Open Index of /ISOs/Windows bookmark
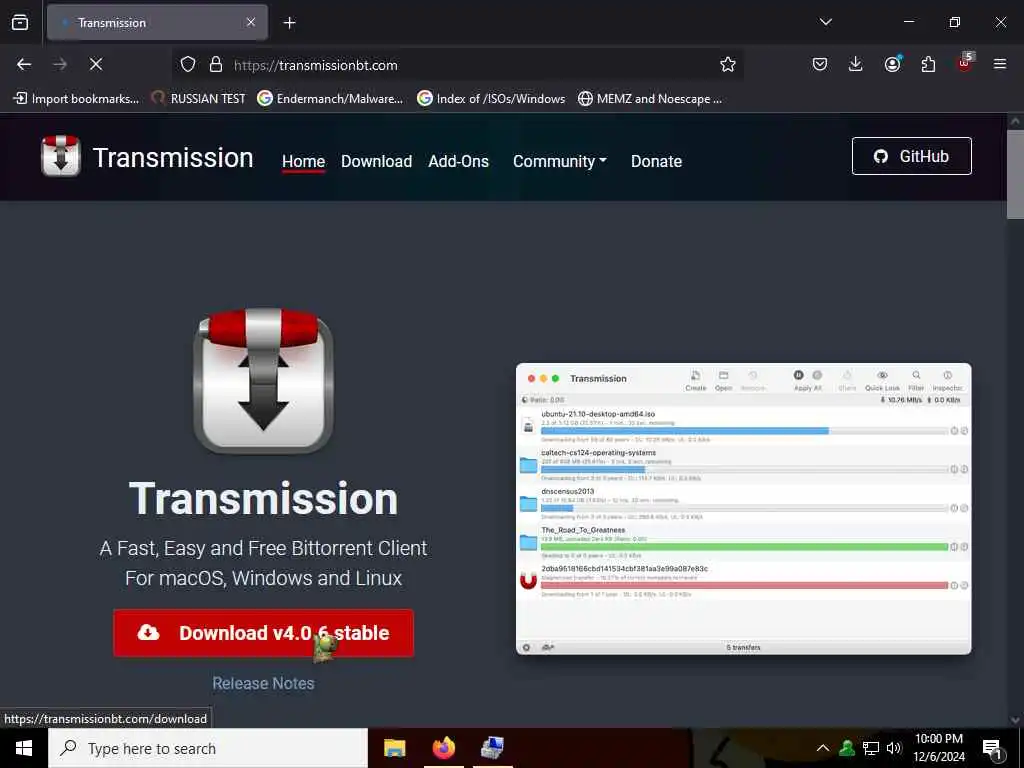This screenshot has height=768, width=1024. pyautogui.click(x=491, y=99)
